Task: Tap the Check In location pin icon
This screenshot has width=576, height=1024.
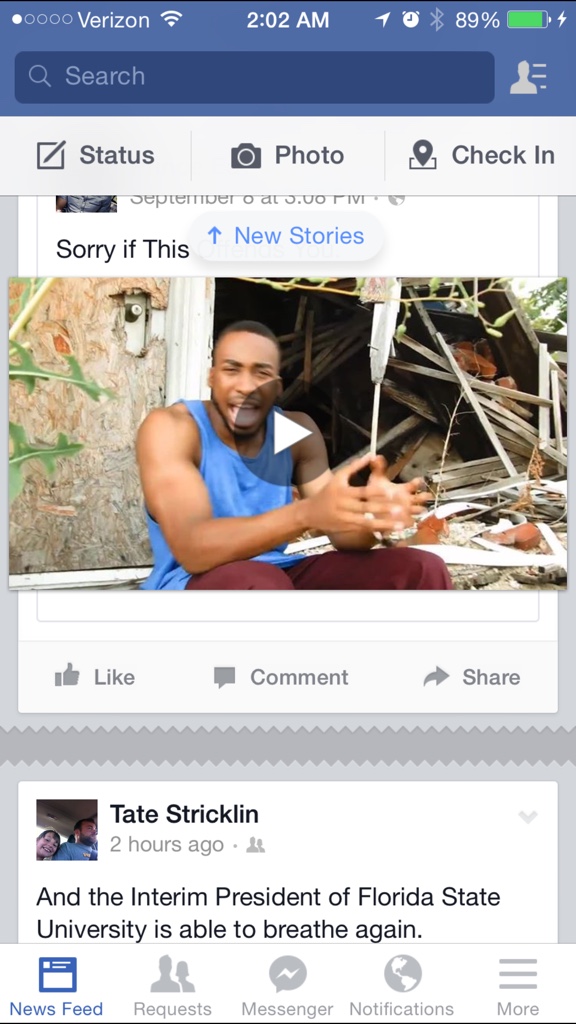Action: click(422, 155)
